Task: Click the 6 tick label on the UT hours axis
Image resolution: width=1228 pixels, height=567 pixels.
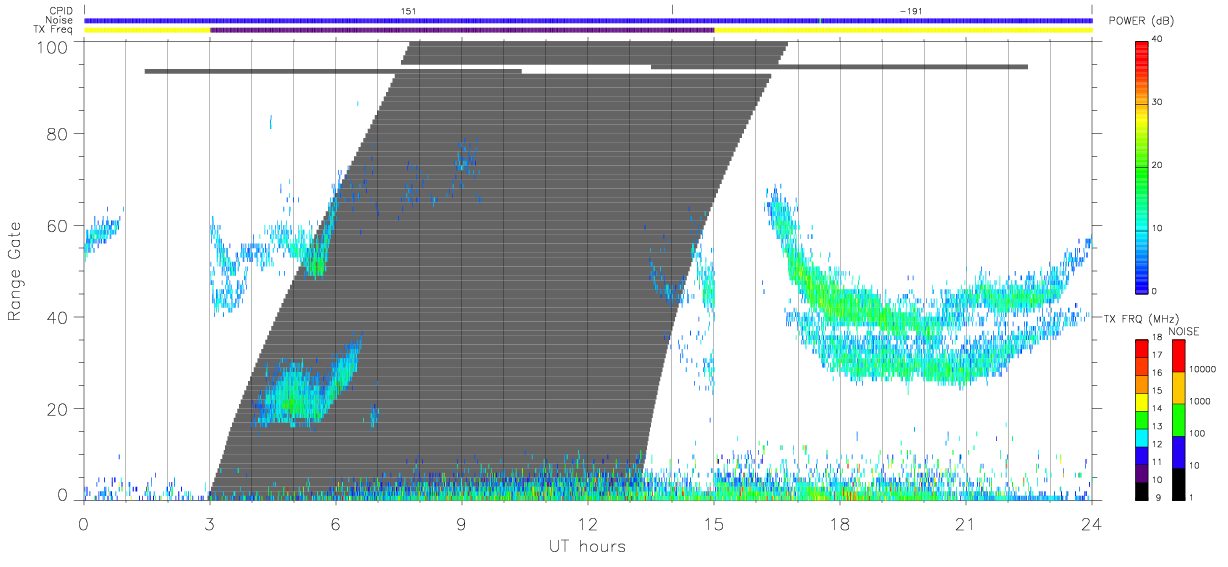Action: coord(335,523)
